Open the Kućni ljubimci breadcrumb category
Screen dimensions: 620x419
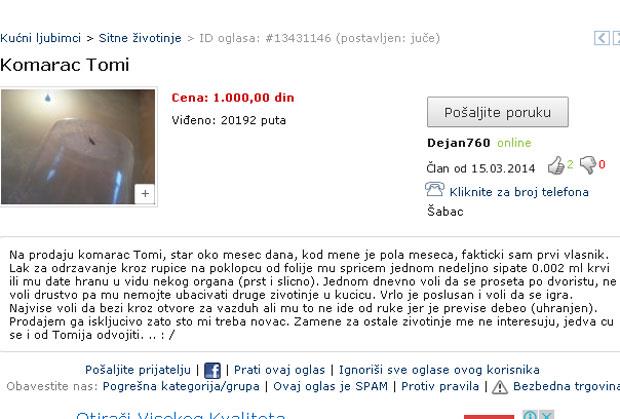tap(40, 38)
